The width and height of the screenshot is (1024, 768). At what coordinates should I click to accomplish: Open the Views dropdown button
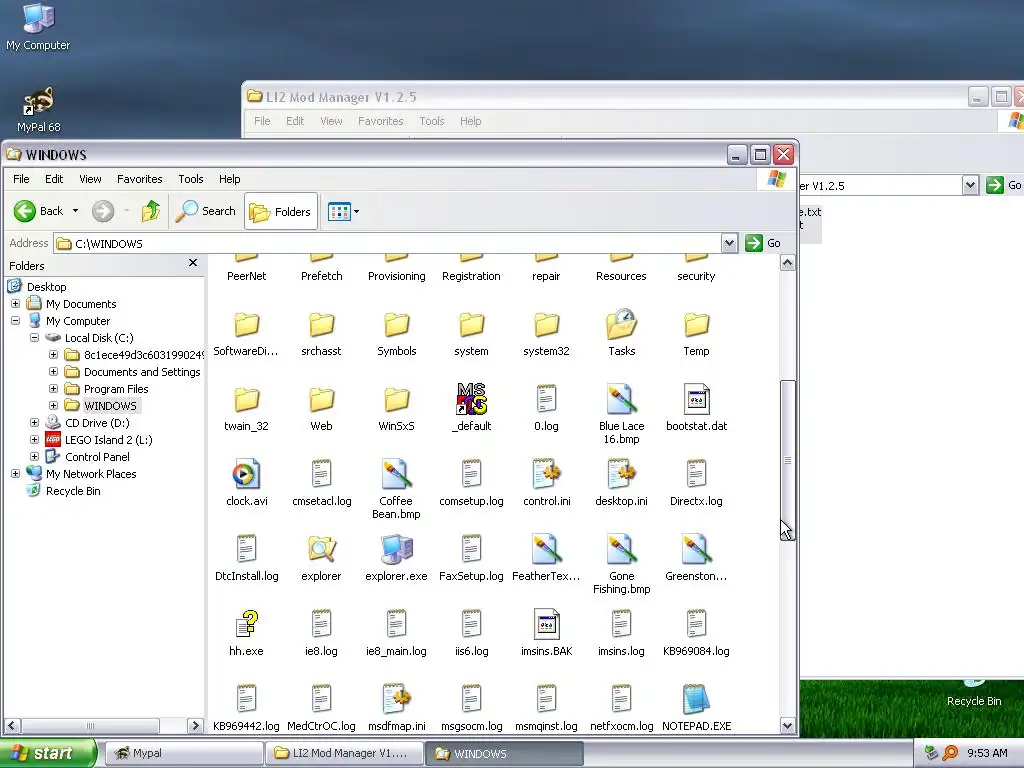[344, 211]
